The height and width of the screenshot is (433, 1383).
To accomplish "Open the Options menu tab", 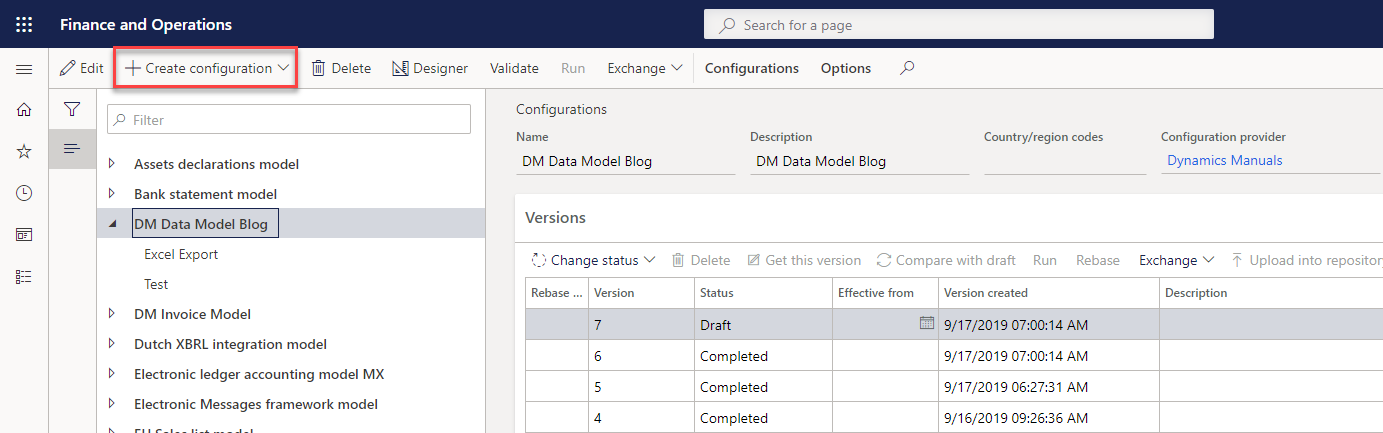I will [845, 68].
